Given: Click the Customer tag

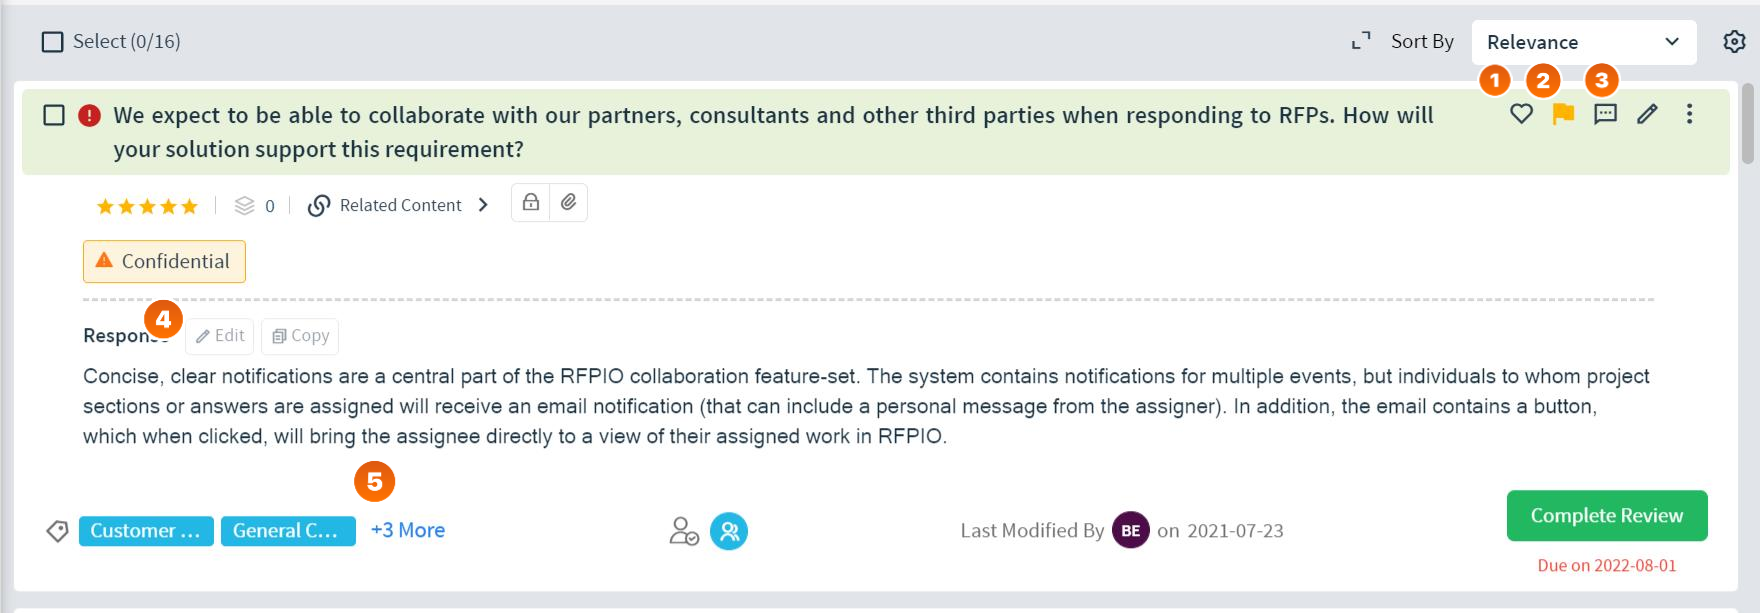Looking at the screenshot, I should [146, 531].
